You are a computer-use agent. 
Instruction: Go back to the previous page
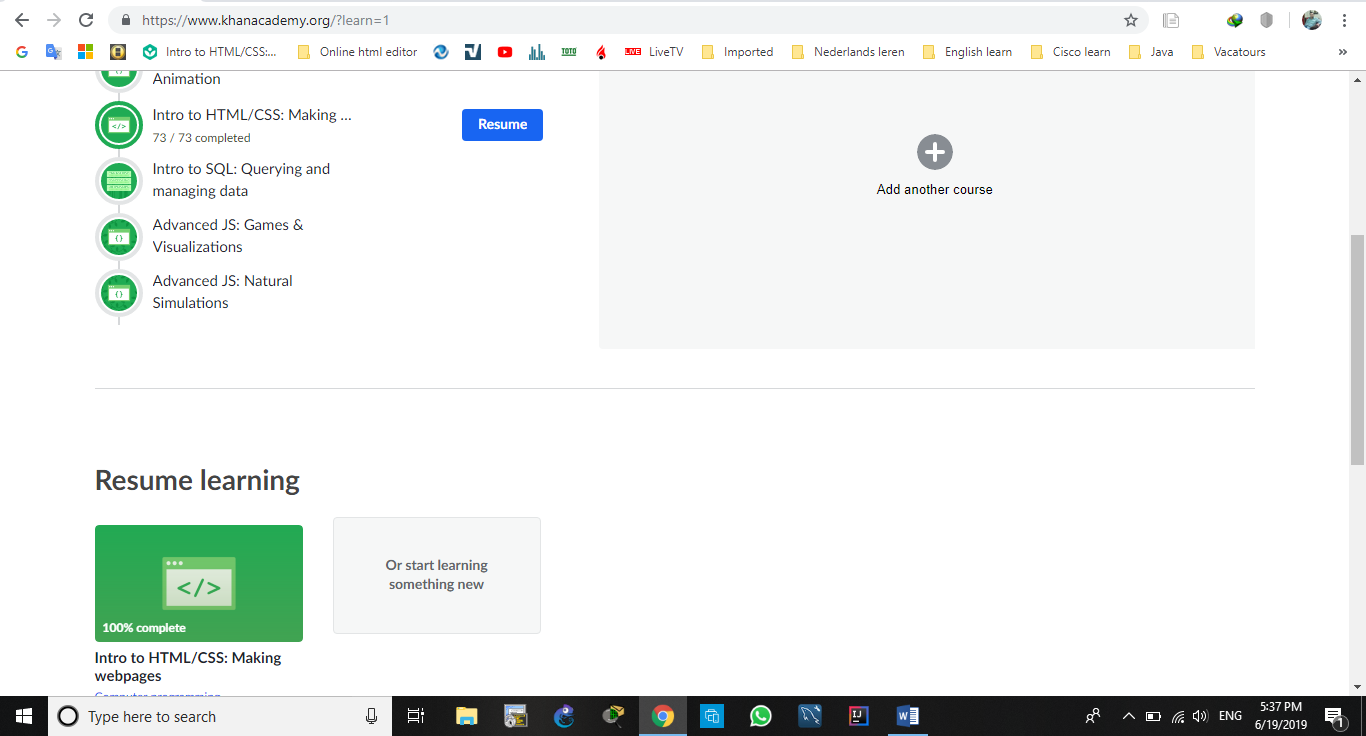(22, 20)
